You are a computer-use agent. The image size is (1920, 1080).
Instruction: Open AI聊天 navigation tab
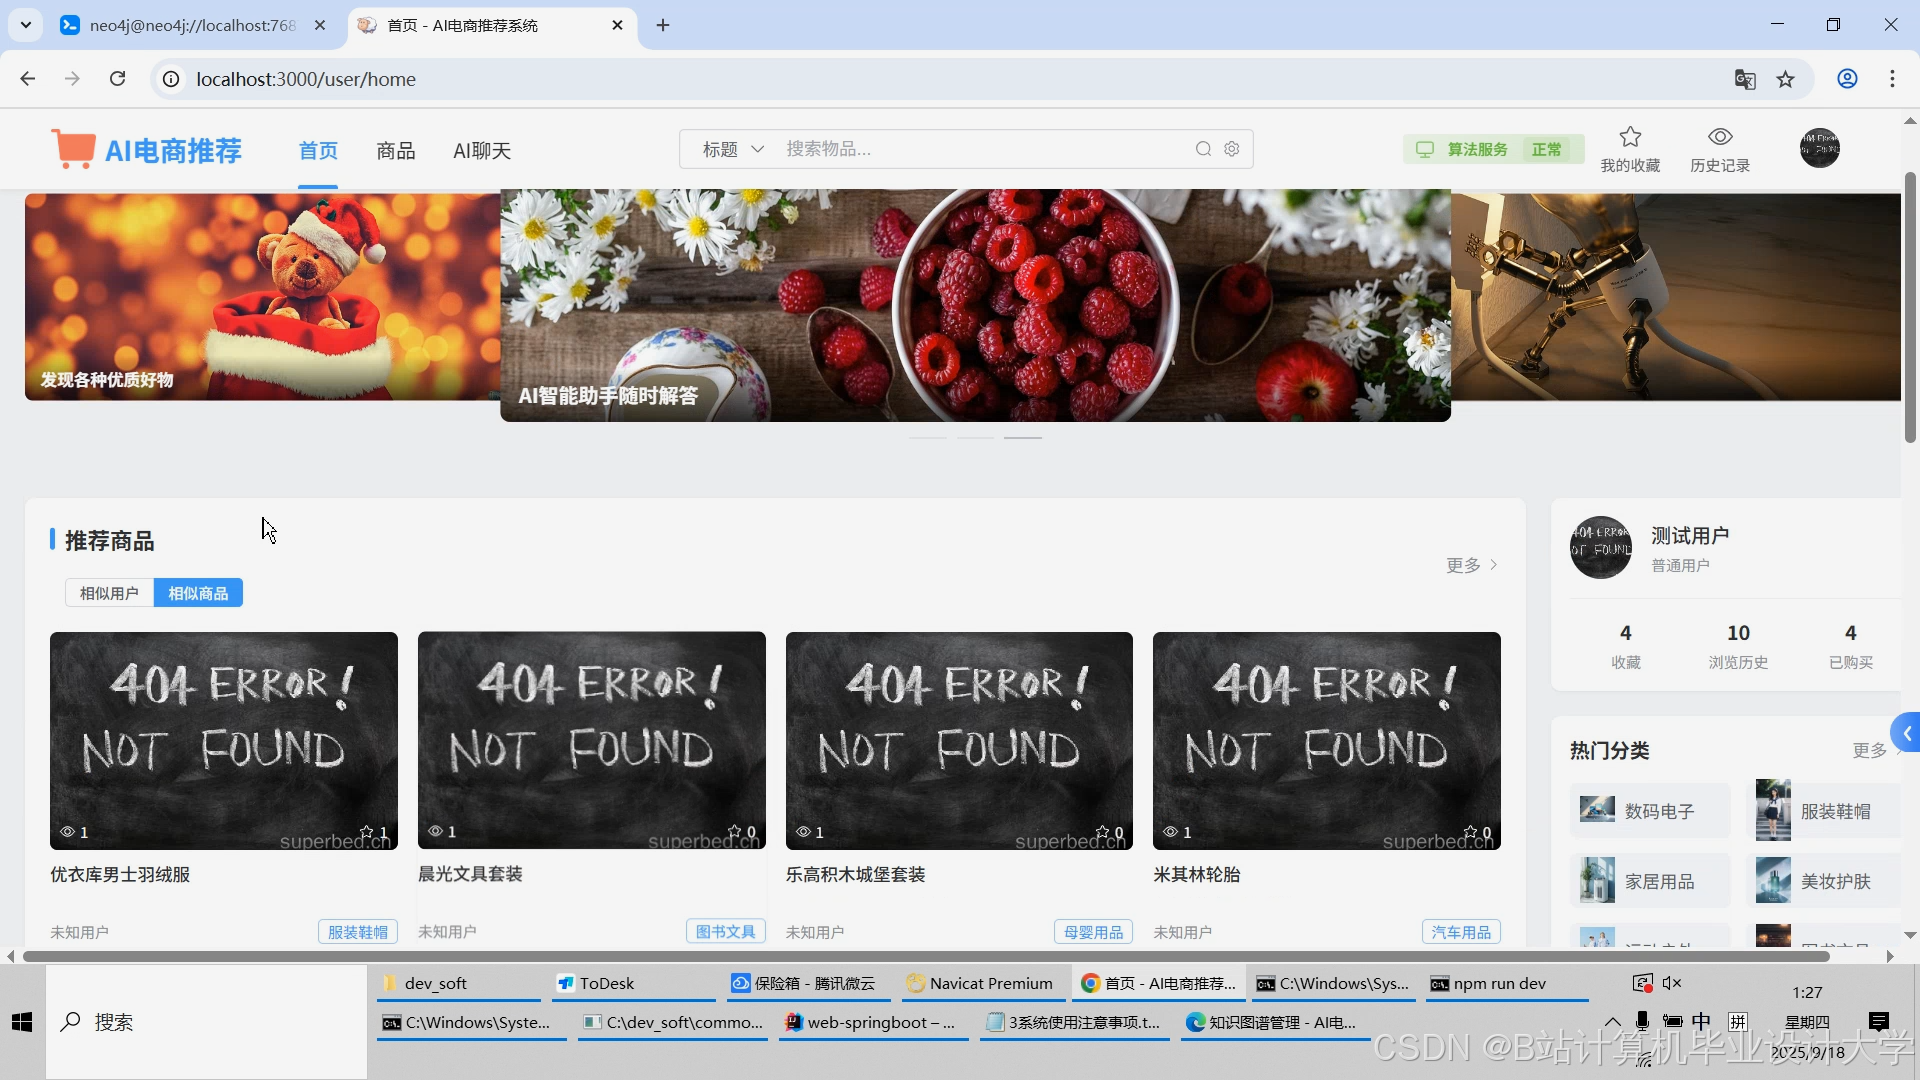coord(482,151)
